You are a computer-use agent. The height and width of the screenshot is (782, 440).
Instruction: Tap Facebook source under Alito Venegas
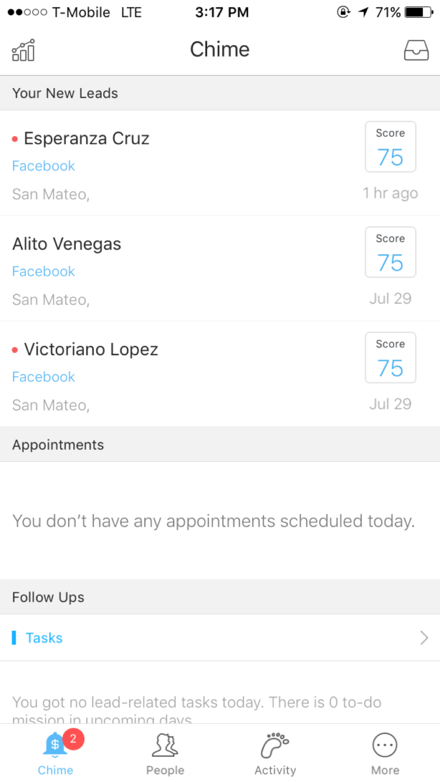43,271
